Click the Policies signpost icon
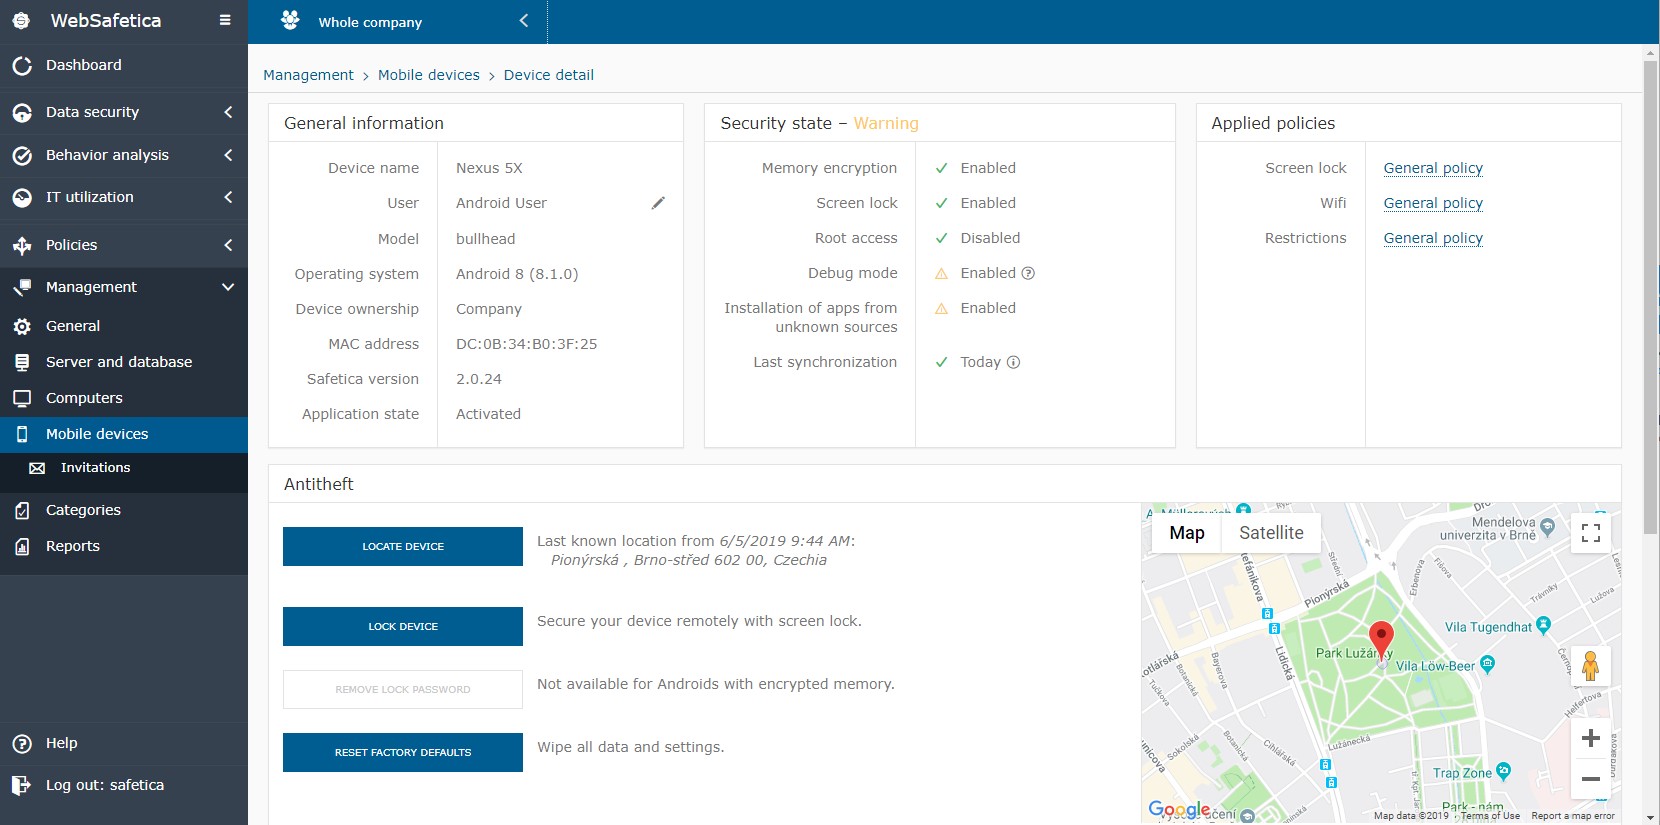Viewport: 1660px width, 825px height. (x=22, y=245)
